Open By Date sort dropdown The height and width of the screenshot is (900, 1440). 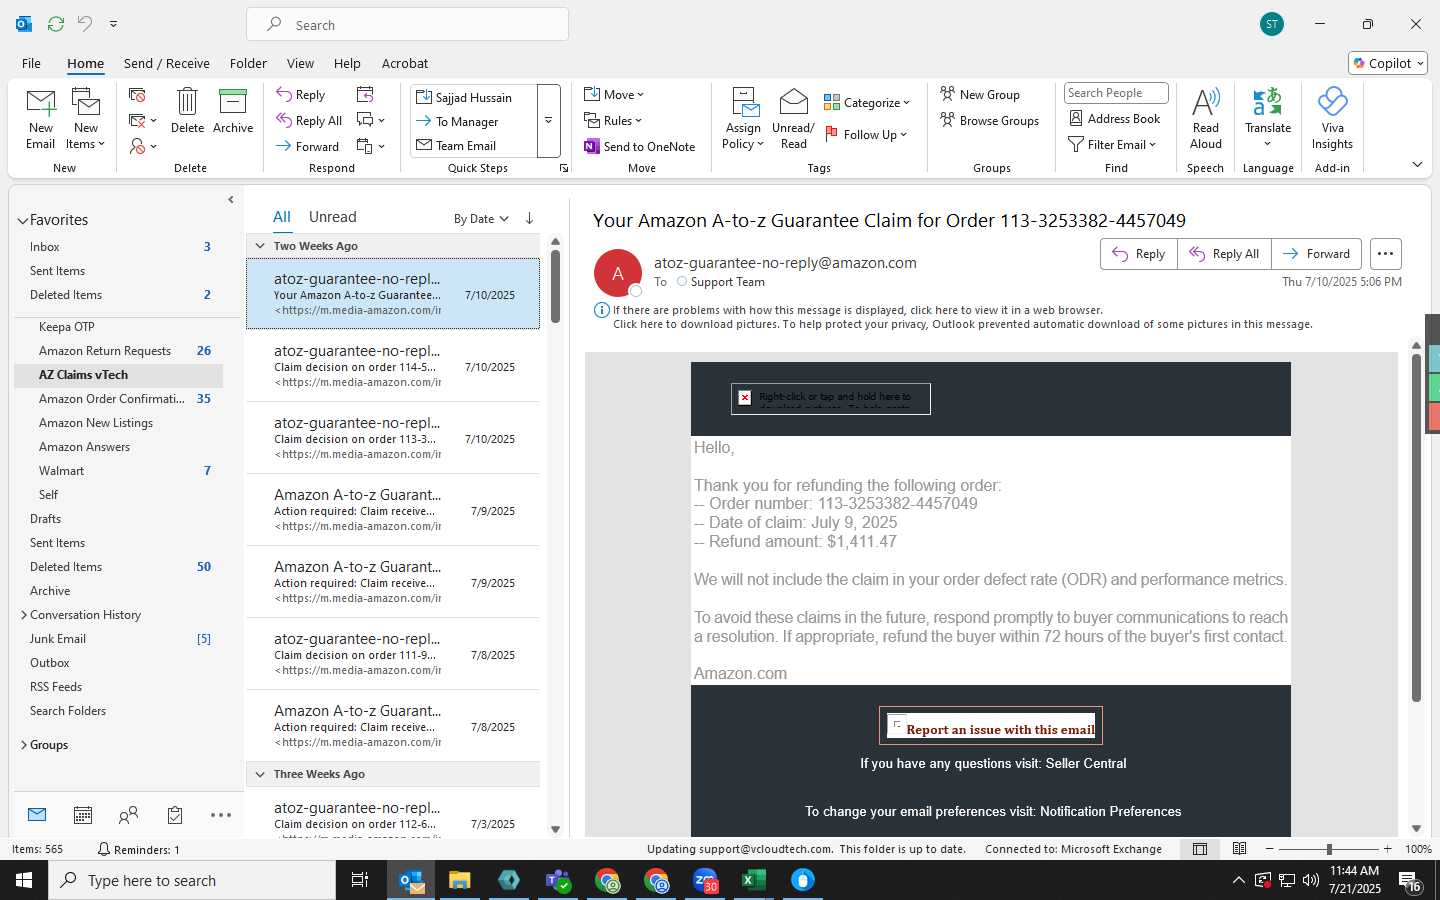click(481, 219)
